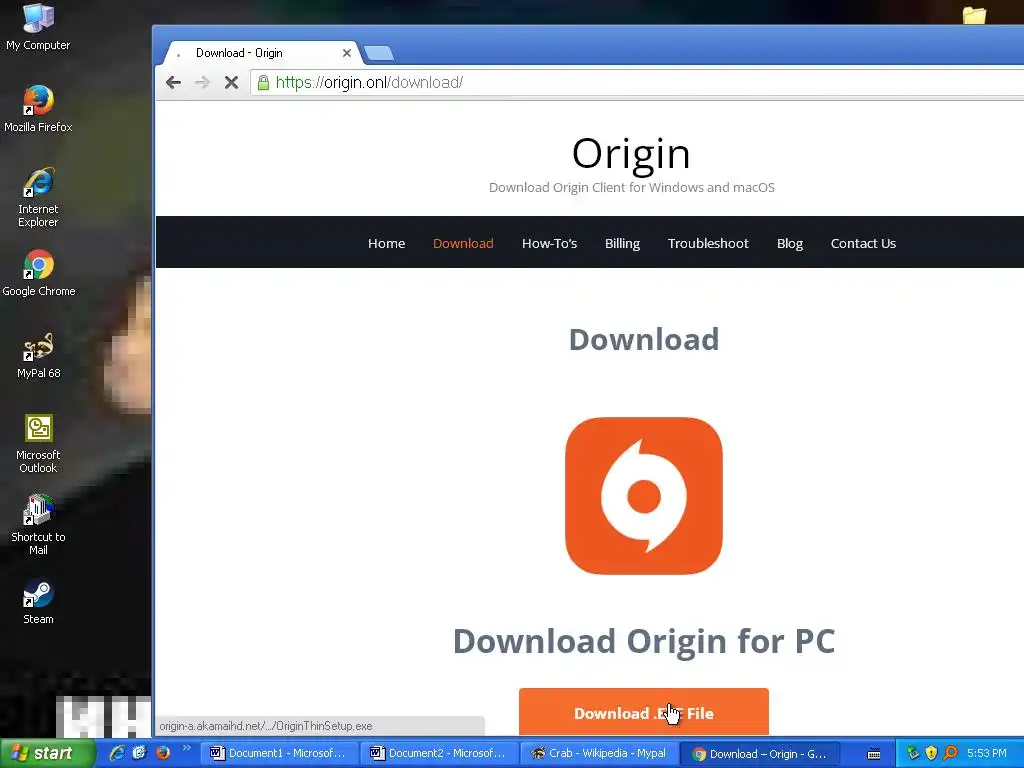
Task: Click 'Download Origin Client for Windows and macOS' tagline
Action: [x=632, y=187]
